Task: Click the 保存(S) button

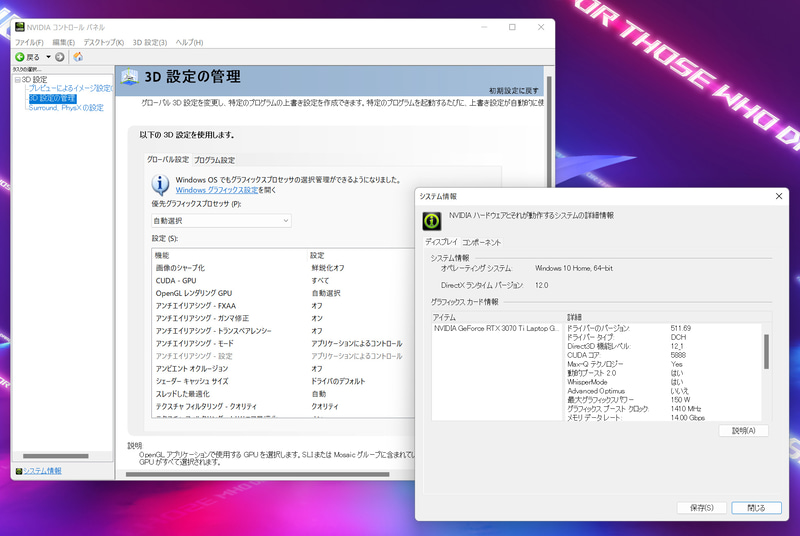Action: coord(702,508)
